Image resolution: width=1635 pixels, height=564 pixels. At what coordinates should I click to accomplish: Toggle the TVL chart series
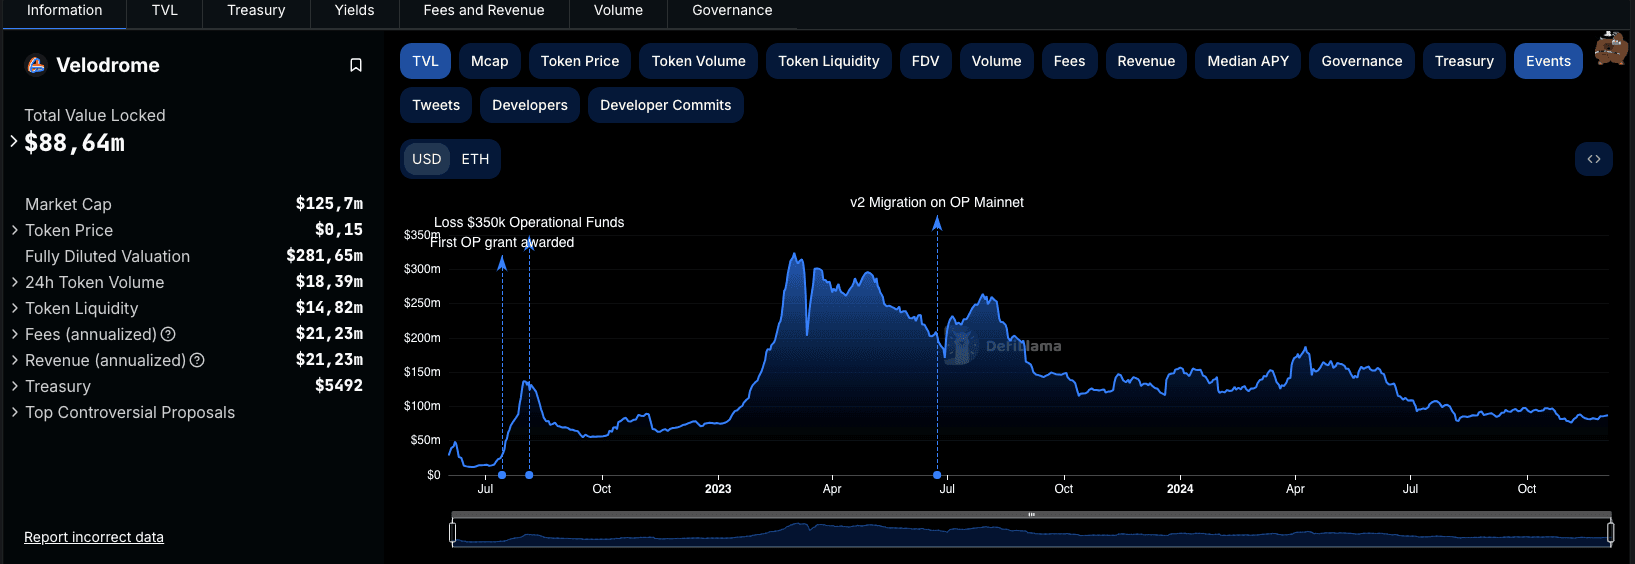(x=425, y=61)
